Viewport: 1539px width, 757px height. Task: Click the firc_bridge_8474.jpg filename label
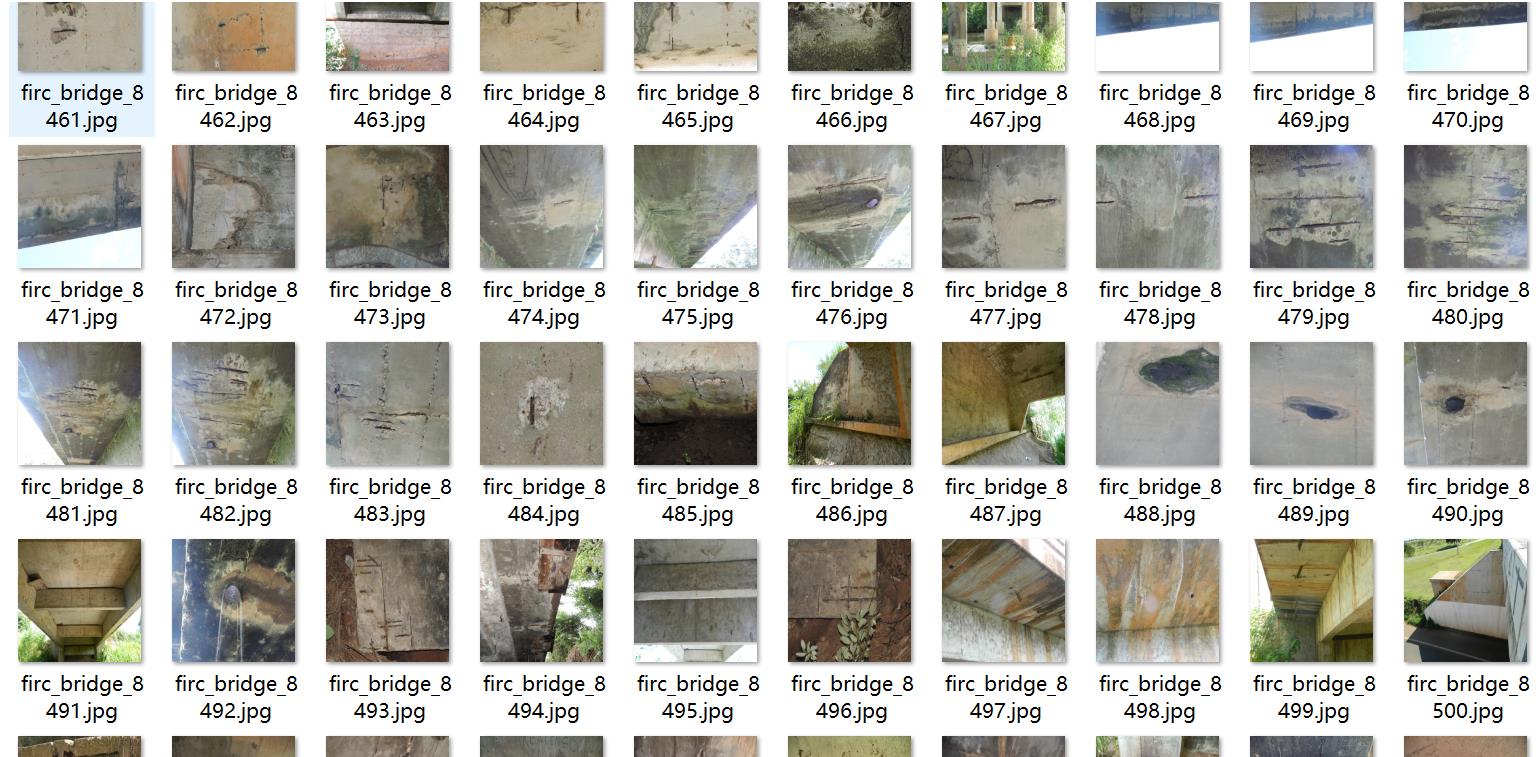544,304
